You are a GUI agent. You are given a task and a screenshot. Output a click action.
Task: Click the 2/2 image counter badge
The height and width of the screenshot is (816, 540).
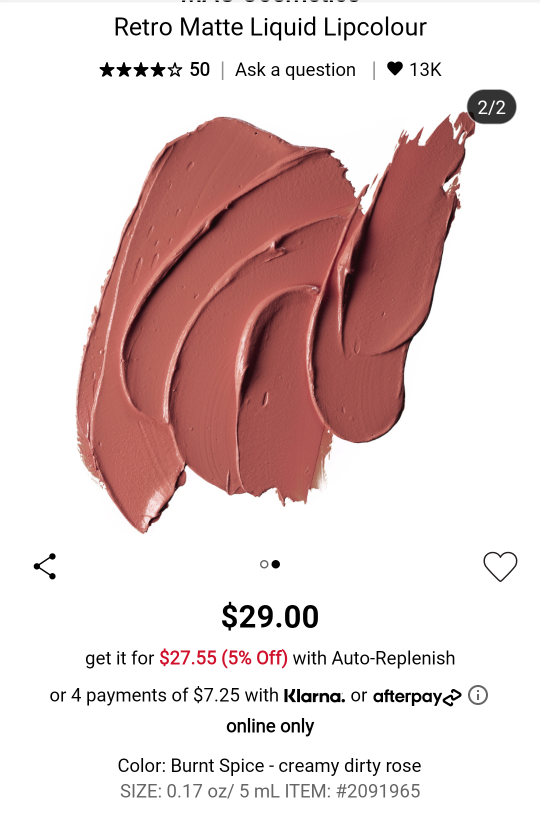(x=492, y=107)
